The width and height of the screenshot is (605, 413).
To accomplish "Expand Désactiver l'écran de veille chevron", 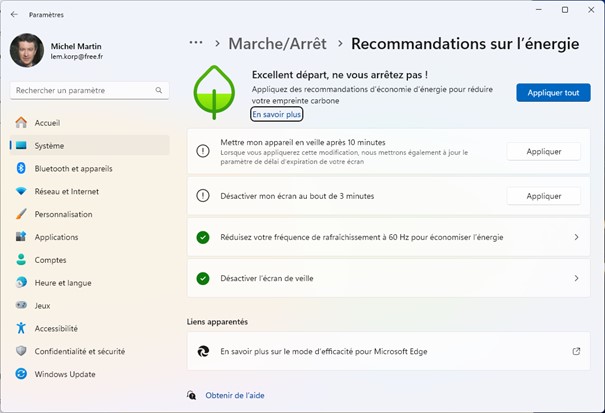I will pyautogui.click(x=576, y=278).
